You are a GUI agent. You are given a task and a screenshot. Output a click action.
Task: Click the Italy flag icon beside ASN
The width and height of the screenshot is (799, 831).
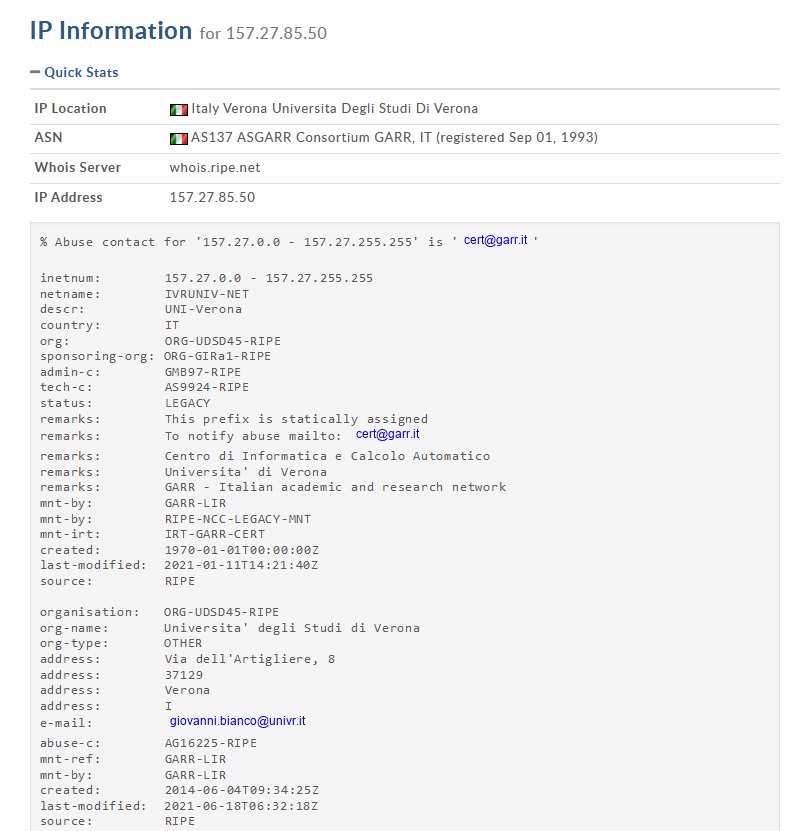click(179, 139)
